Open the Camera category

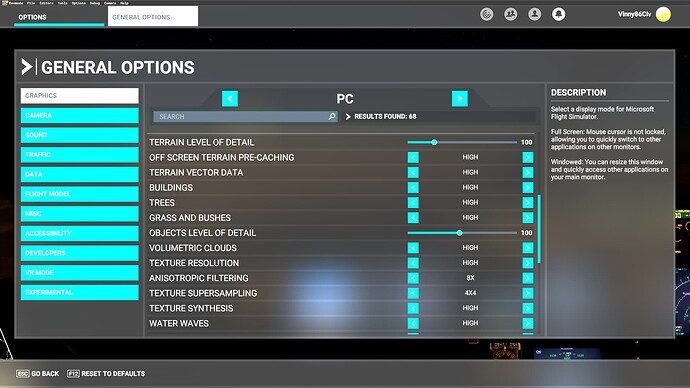tap(80, 115)
